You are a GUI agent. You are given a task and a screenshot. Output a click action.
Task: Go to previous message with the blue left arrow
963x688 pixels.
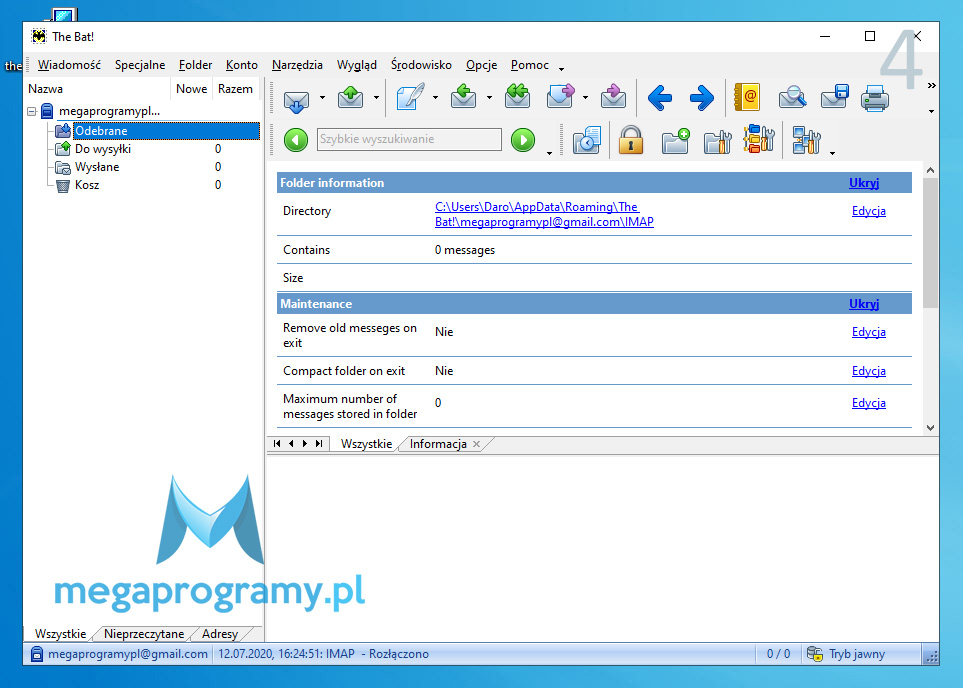click(660, 98)
